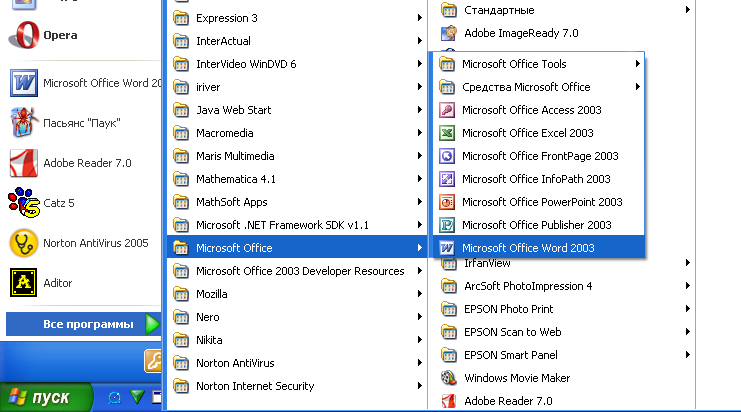Click the Microsoft Office folder icon
741x412 pixels.
[181, 248]
